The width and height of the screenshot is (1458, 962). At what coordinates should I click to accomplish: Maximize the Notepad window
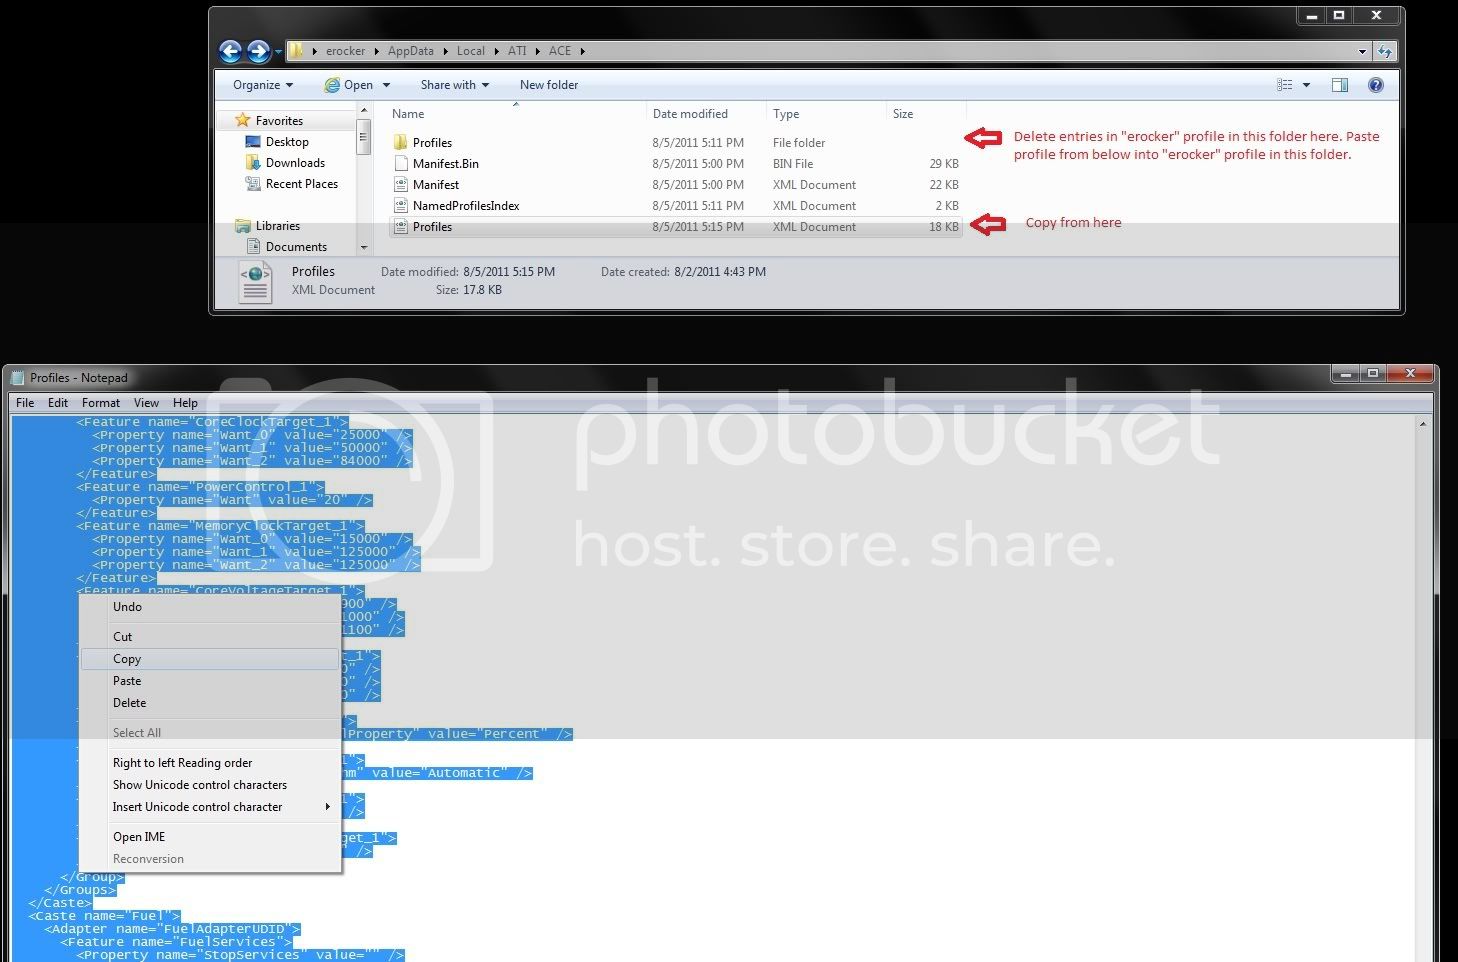[1373, 374]
